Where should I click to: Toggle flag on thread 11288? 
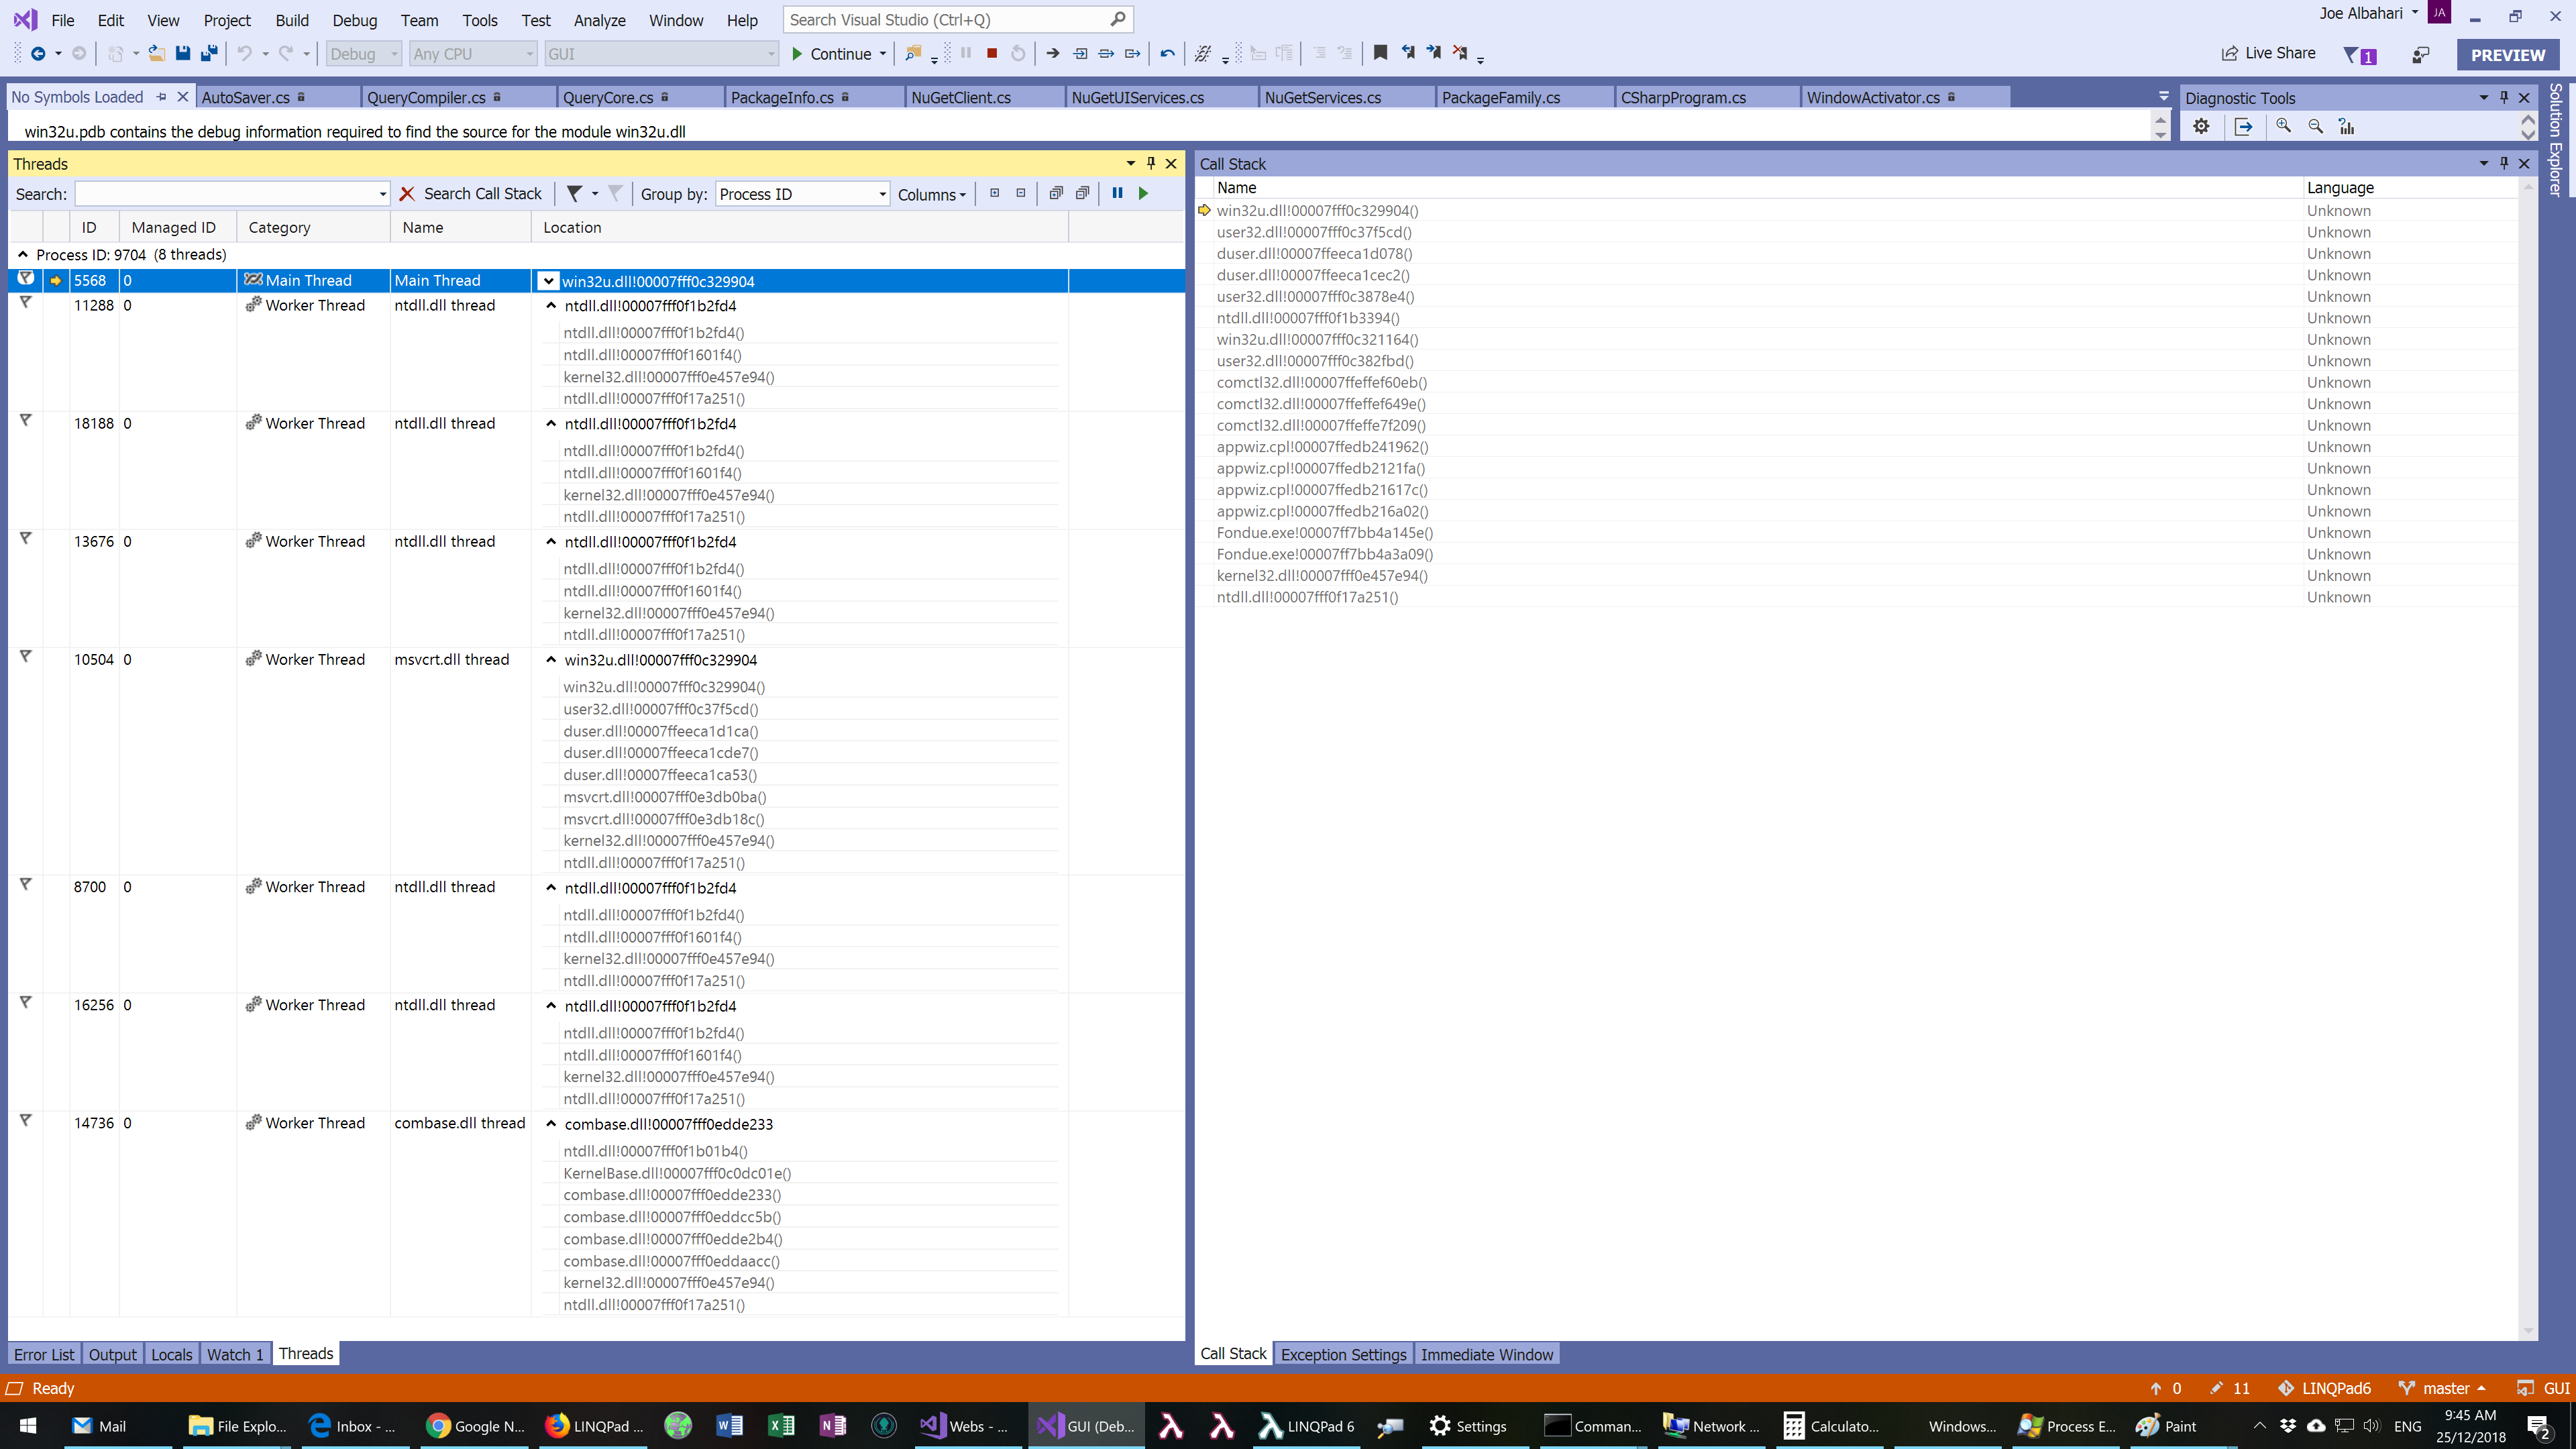point(26,302)
